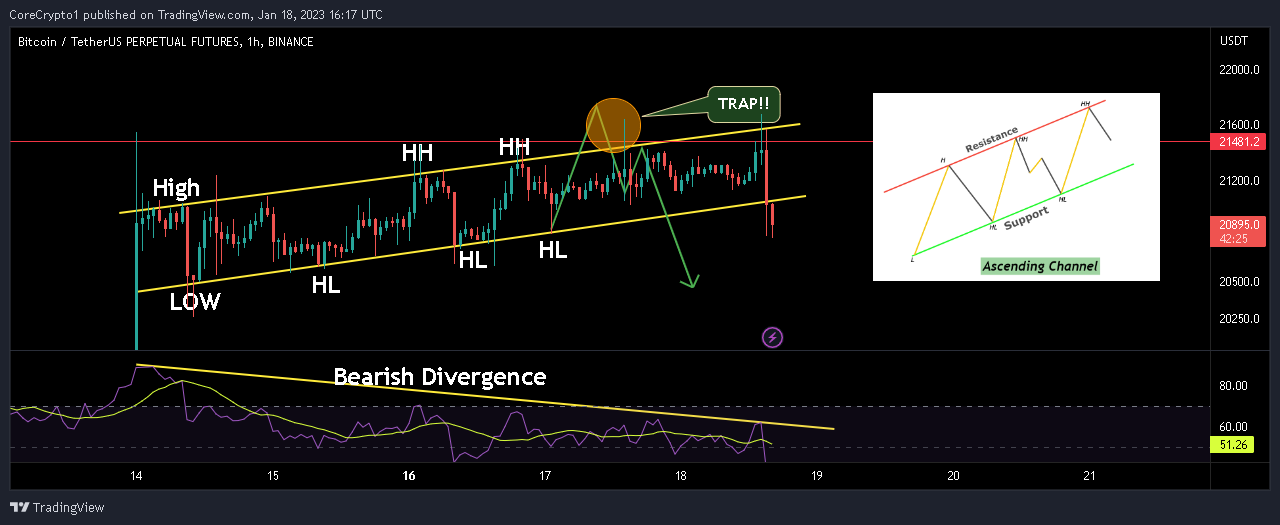The width and height of the screenshot is (1280, 525).
Task: Select date 18 on the time axis
Action: click(x=681, y=475)
